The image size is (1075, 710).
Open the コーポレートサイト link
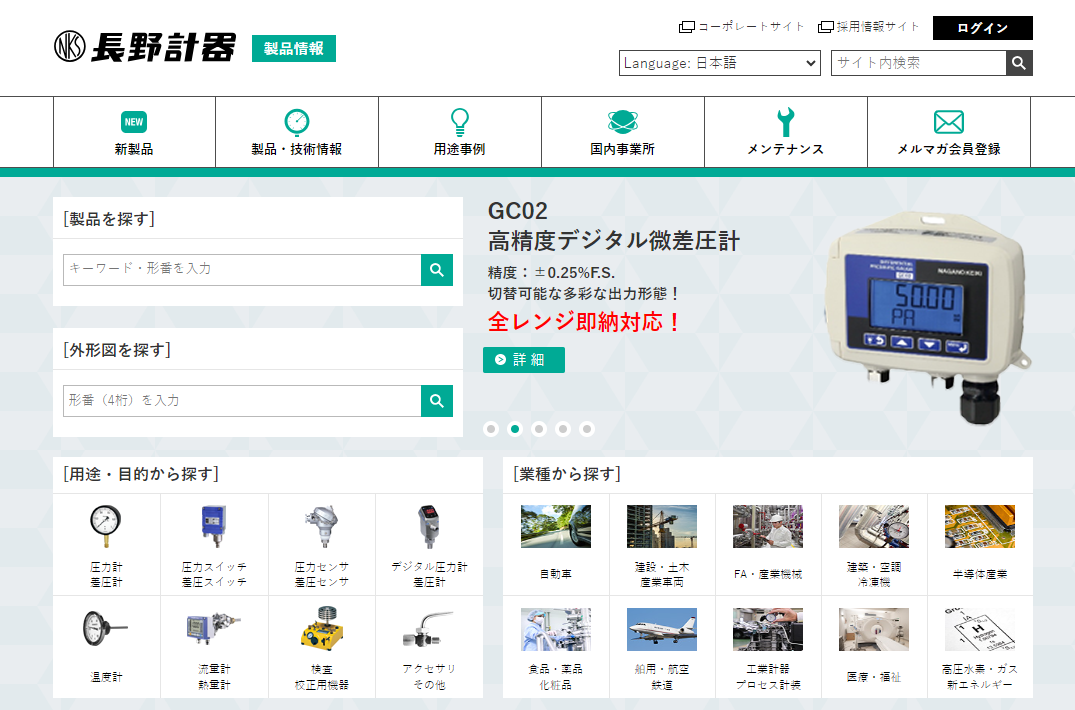742,27
